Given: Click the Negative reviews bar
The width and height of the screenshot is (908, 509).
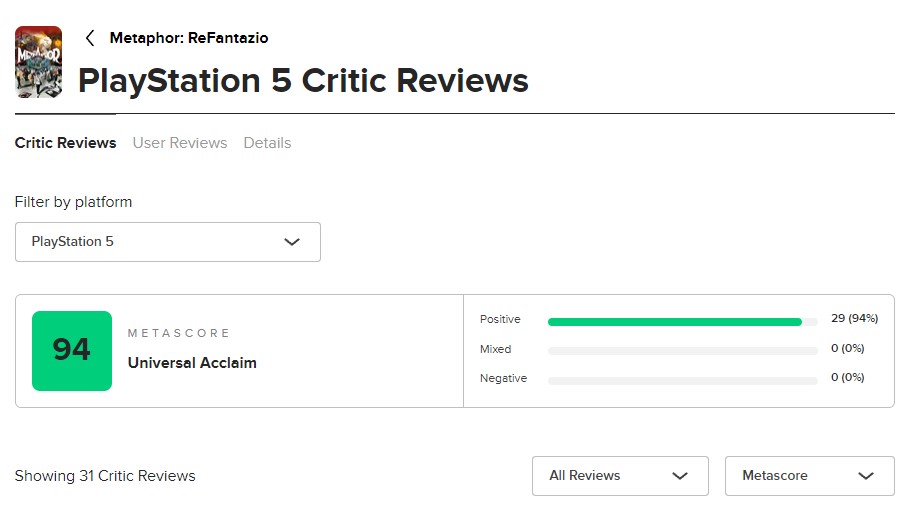Looking at the screenshot, I should coord(682,381).
